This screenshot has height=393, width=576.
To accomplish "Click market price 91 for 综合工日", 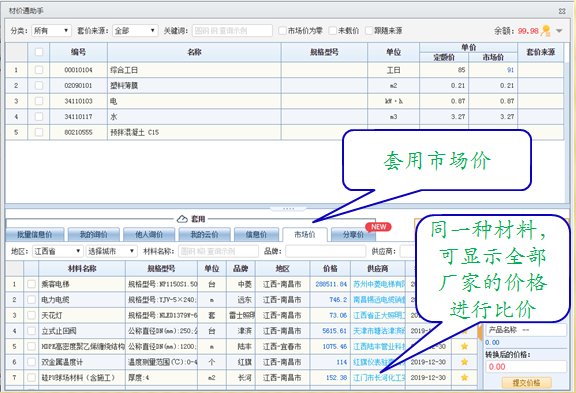I will point(510,70).
